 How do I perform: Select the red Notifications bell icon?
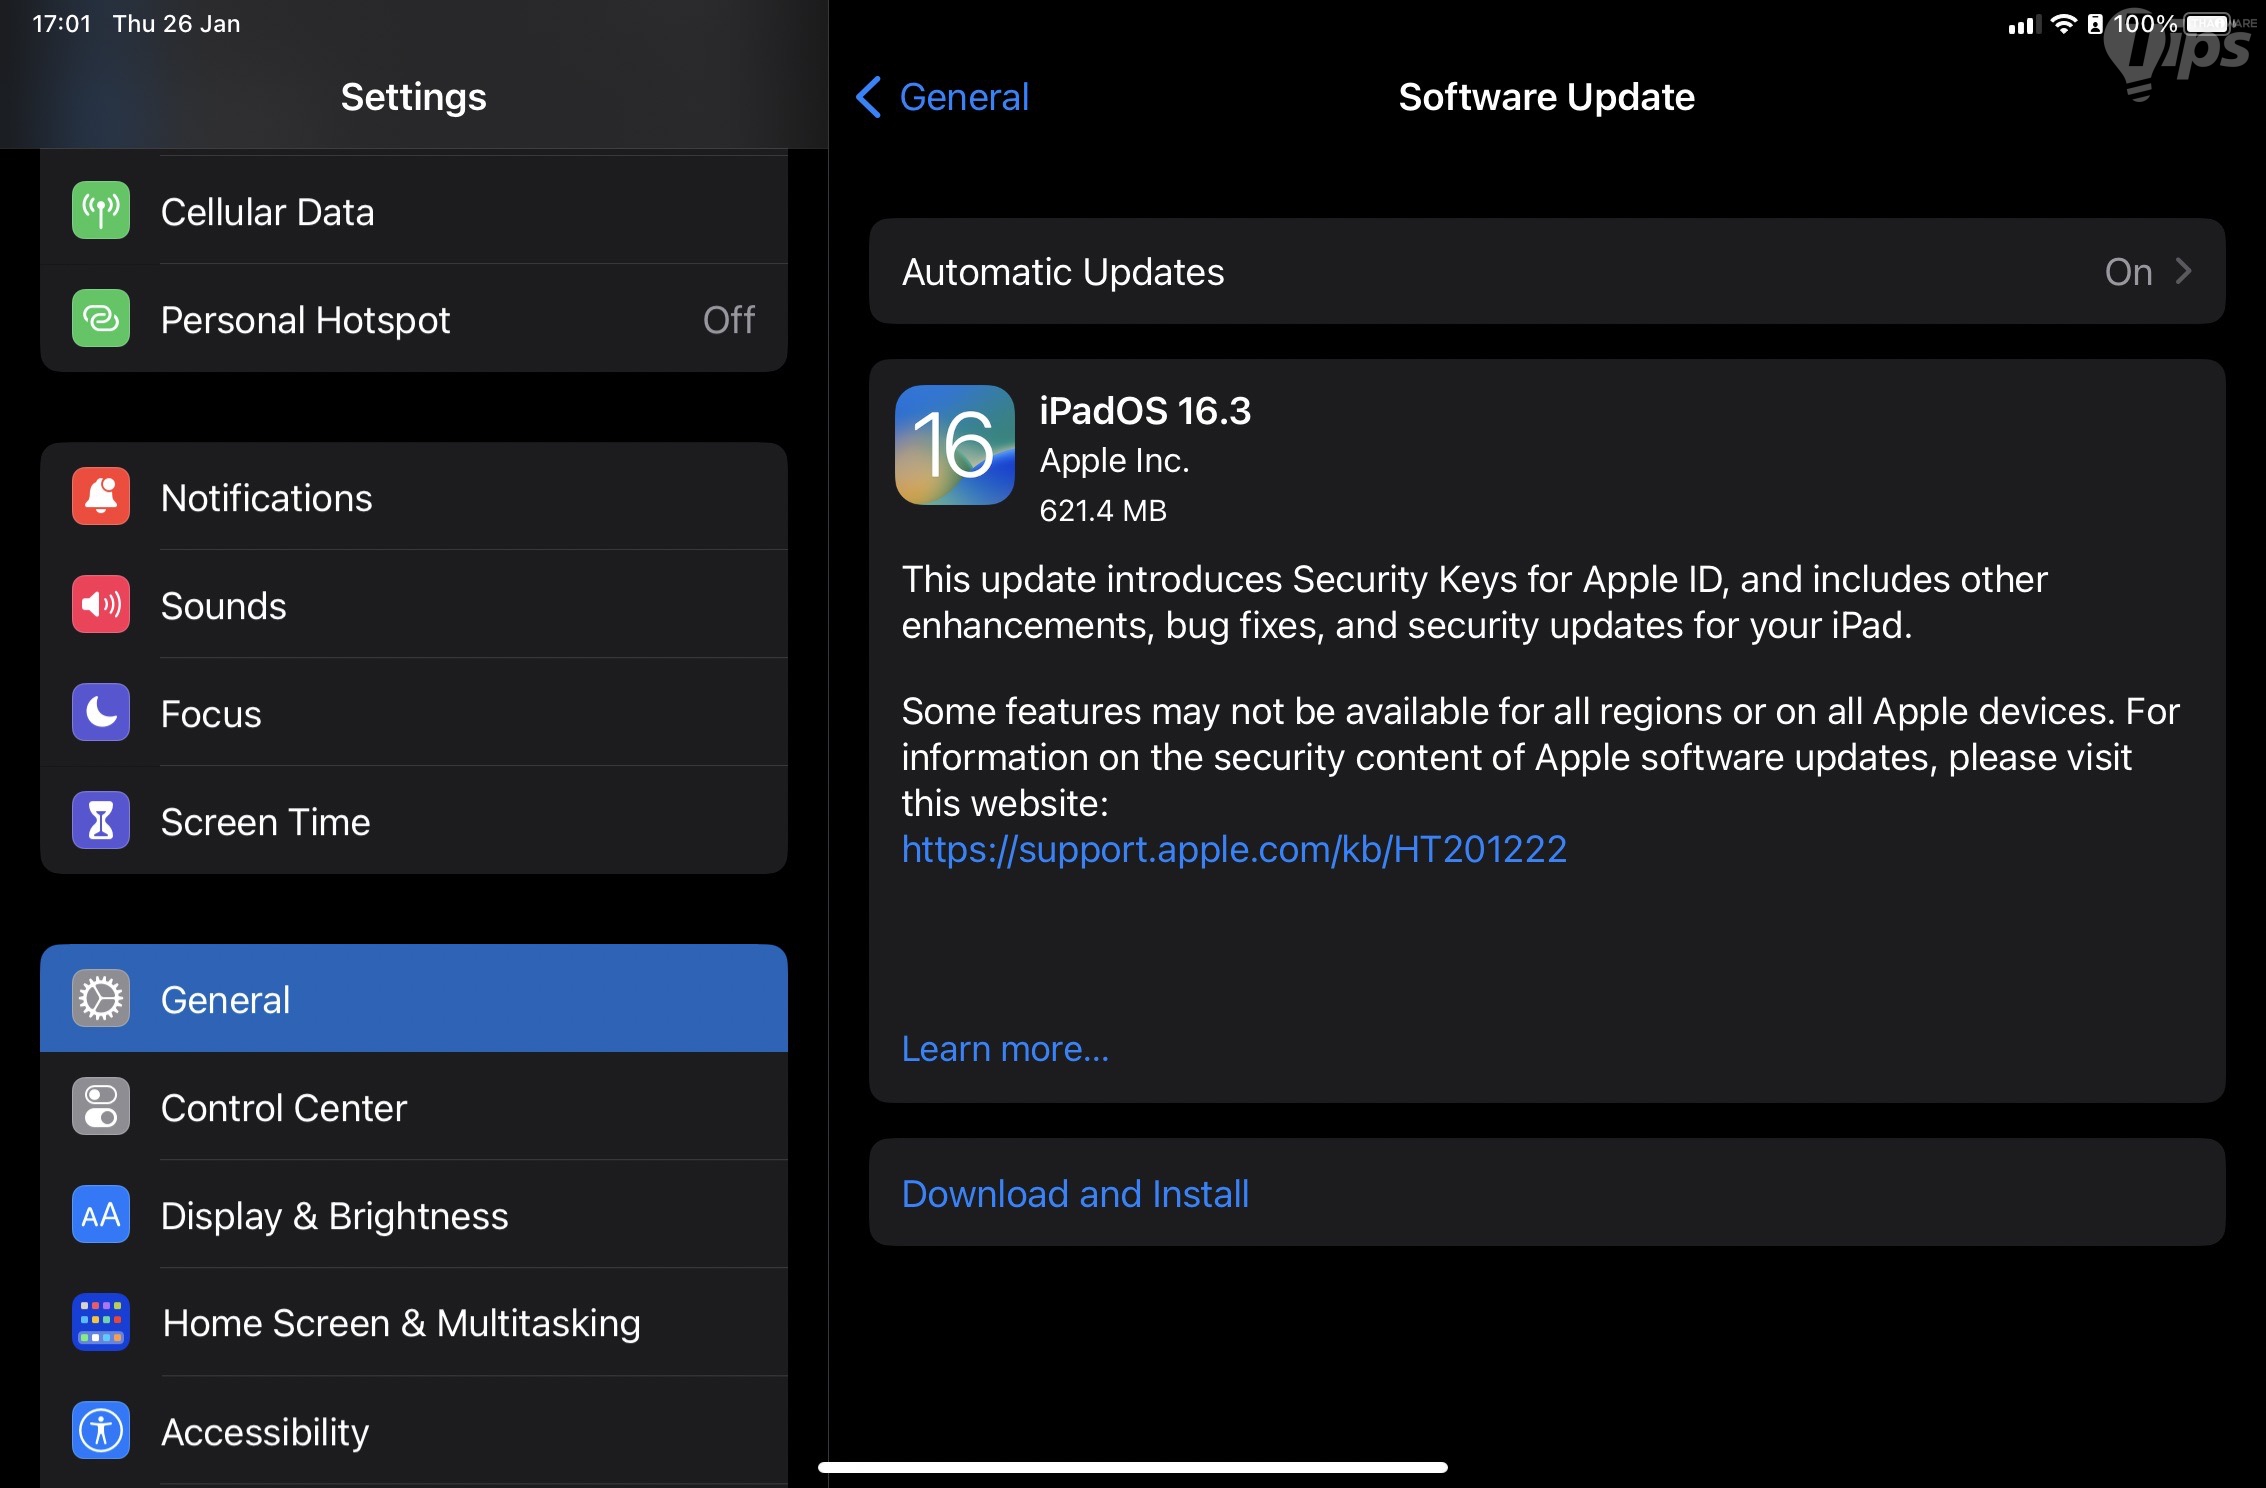[x=99, y=497]
